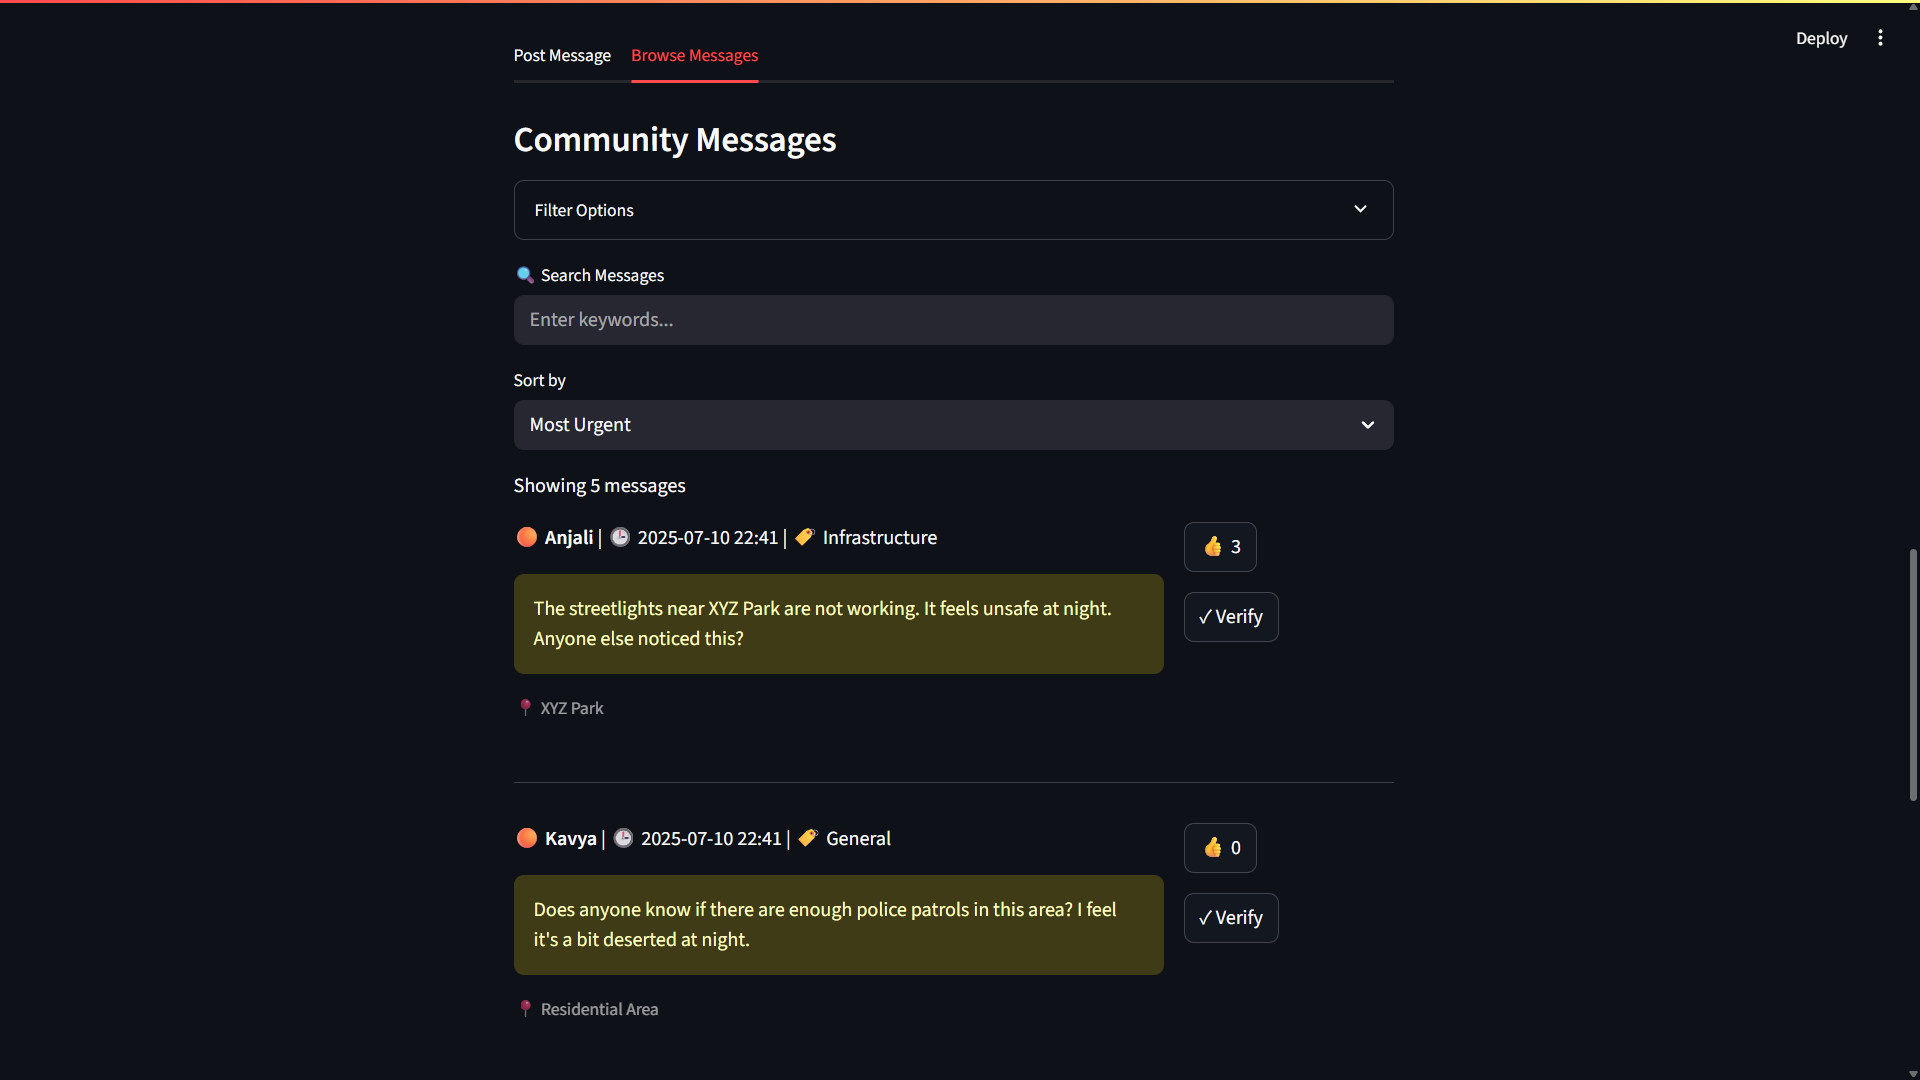Switch to the Post Message tab

point(562,56)
